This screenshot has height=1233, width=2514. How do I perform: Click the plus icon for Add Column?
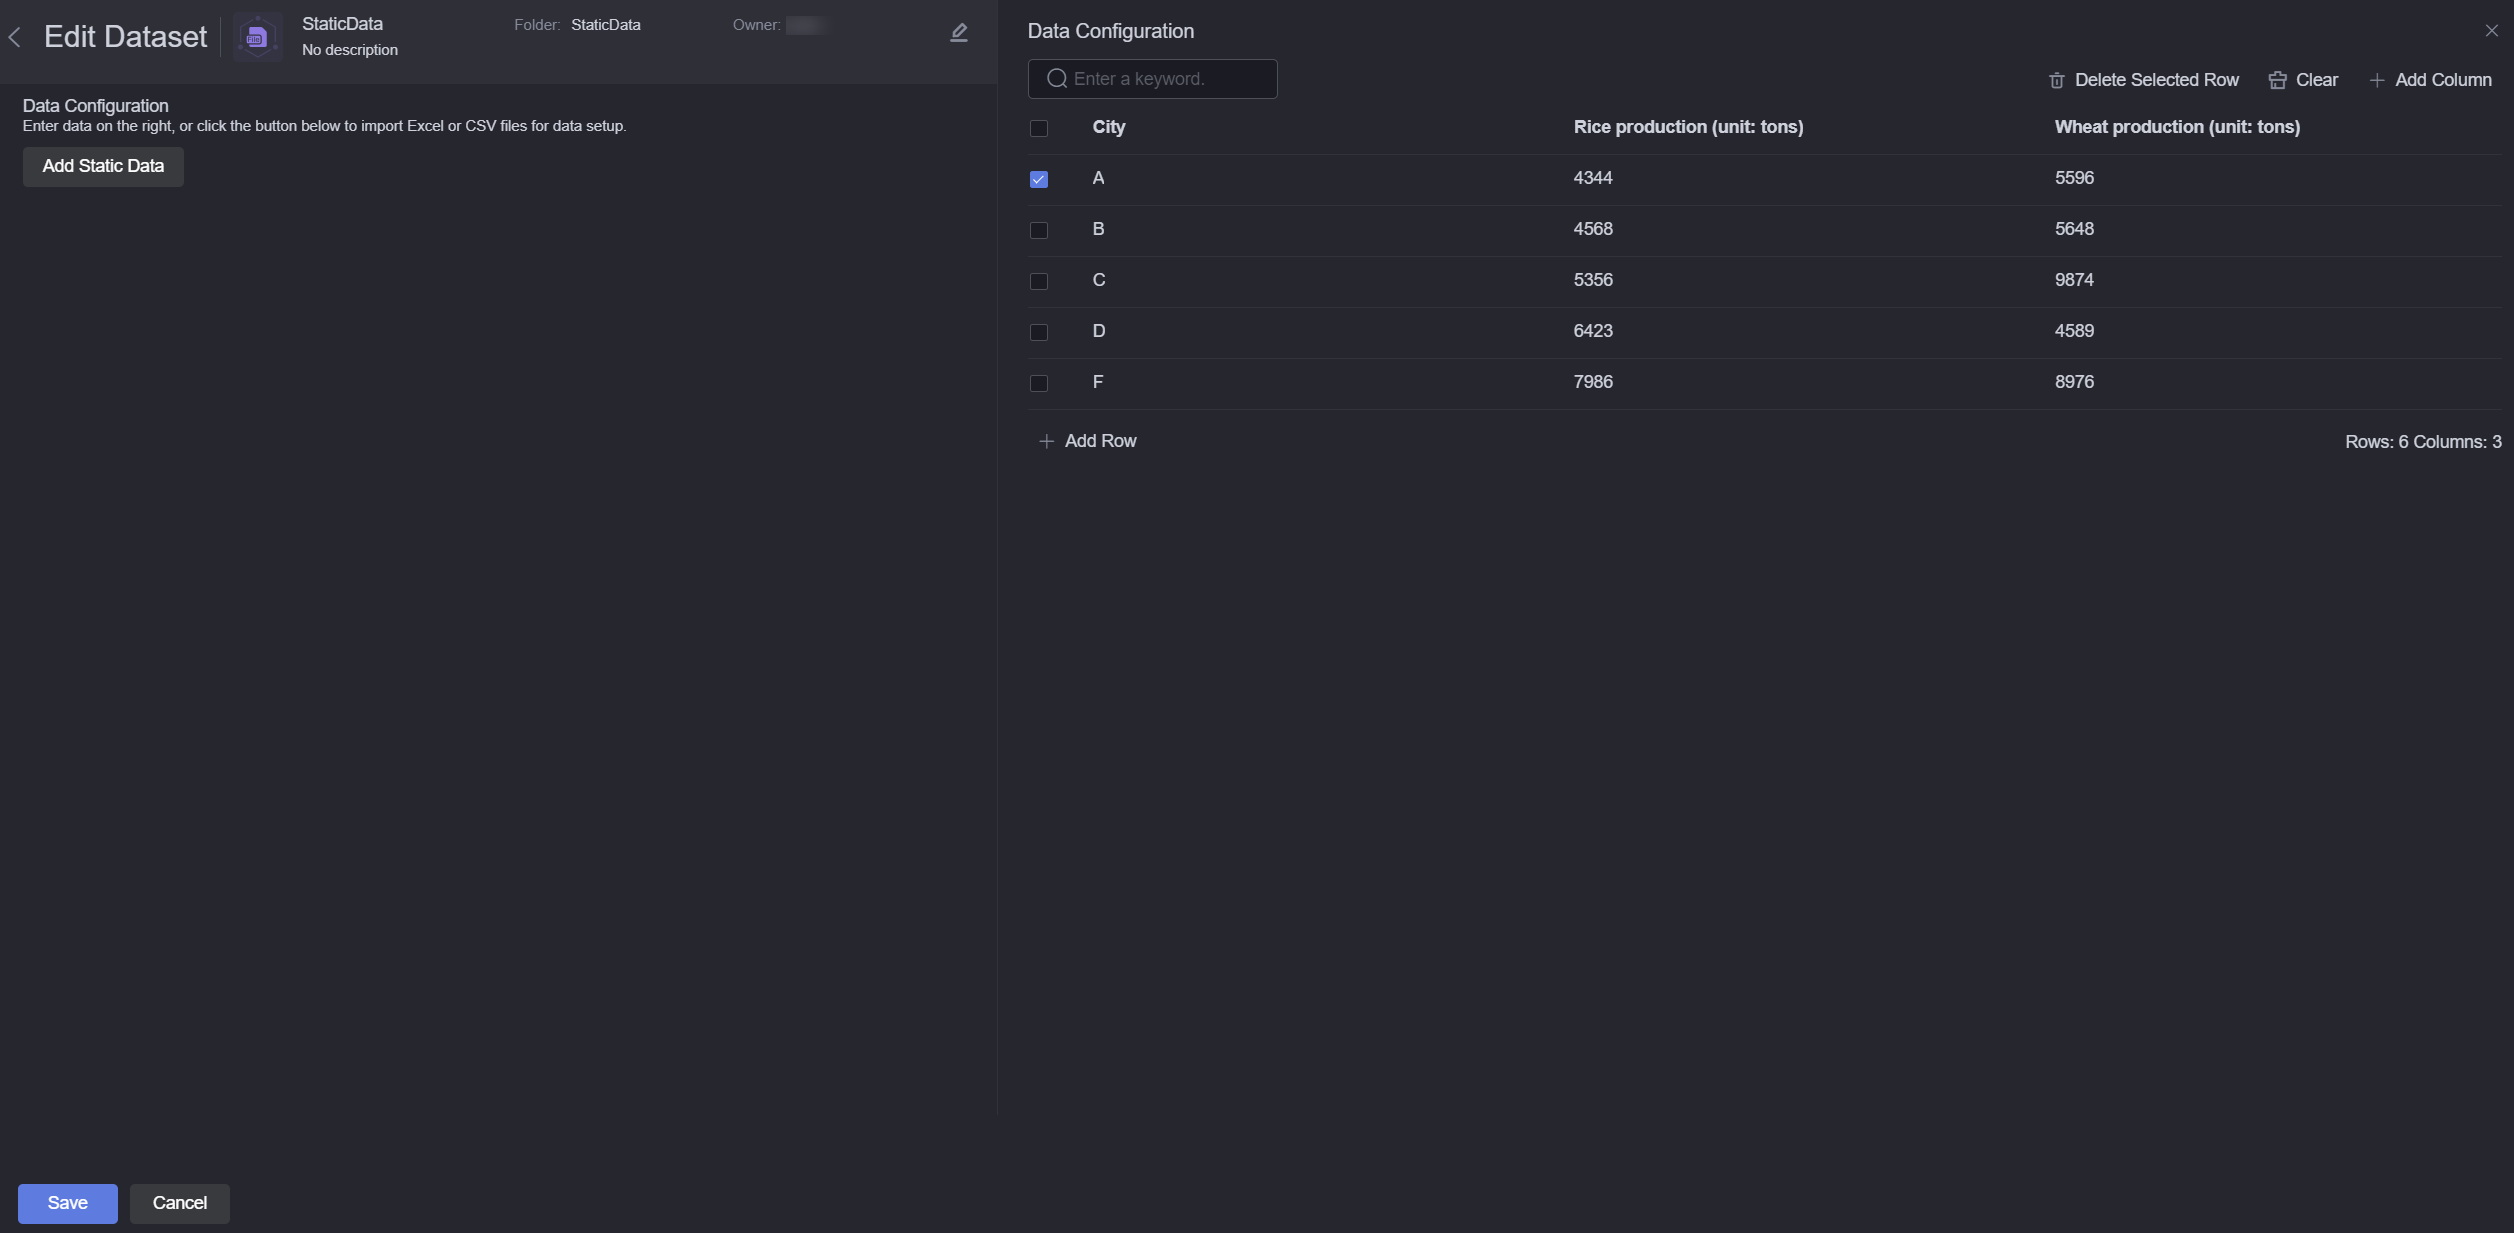click(x=2377, y=81)
